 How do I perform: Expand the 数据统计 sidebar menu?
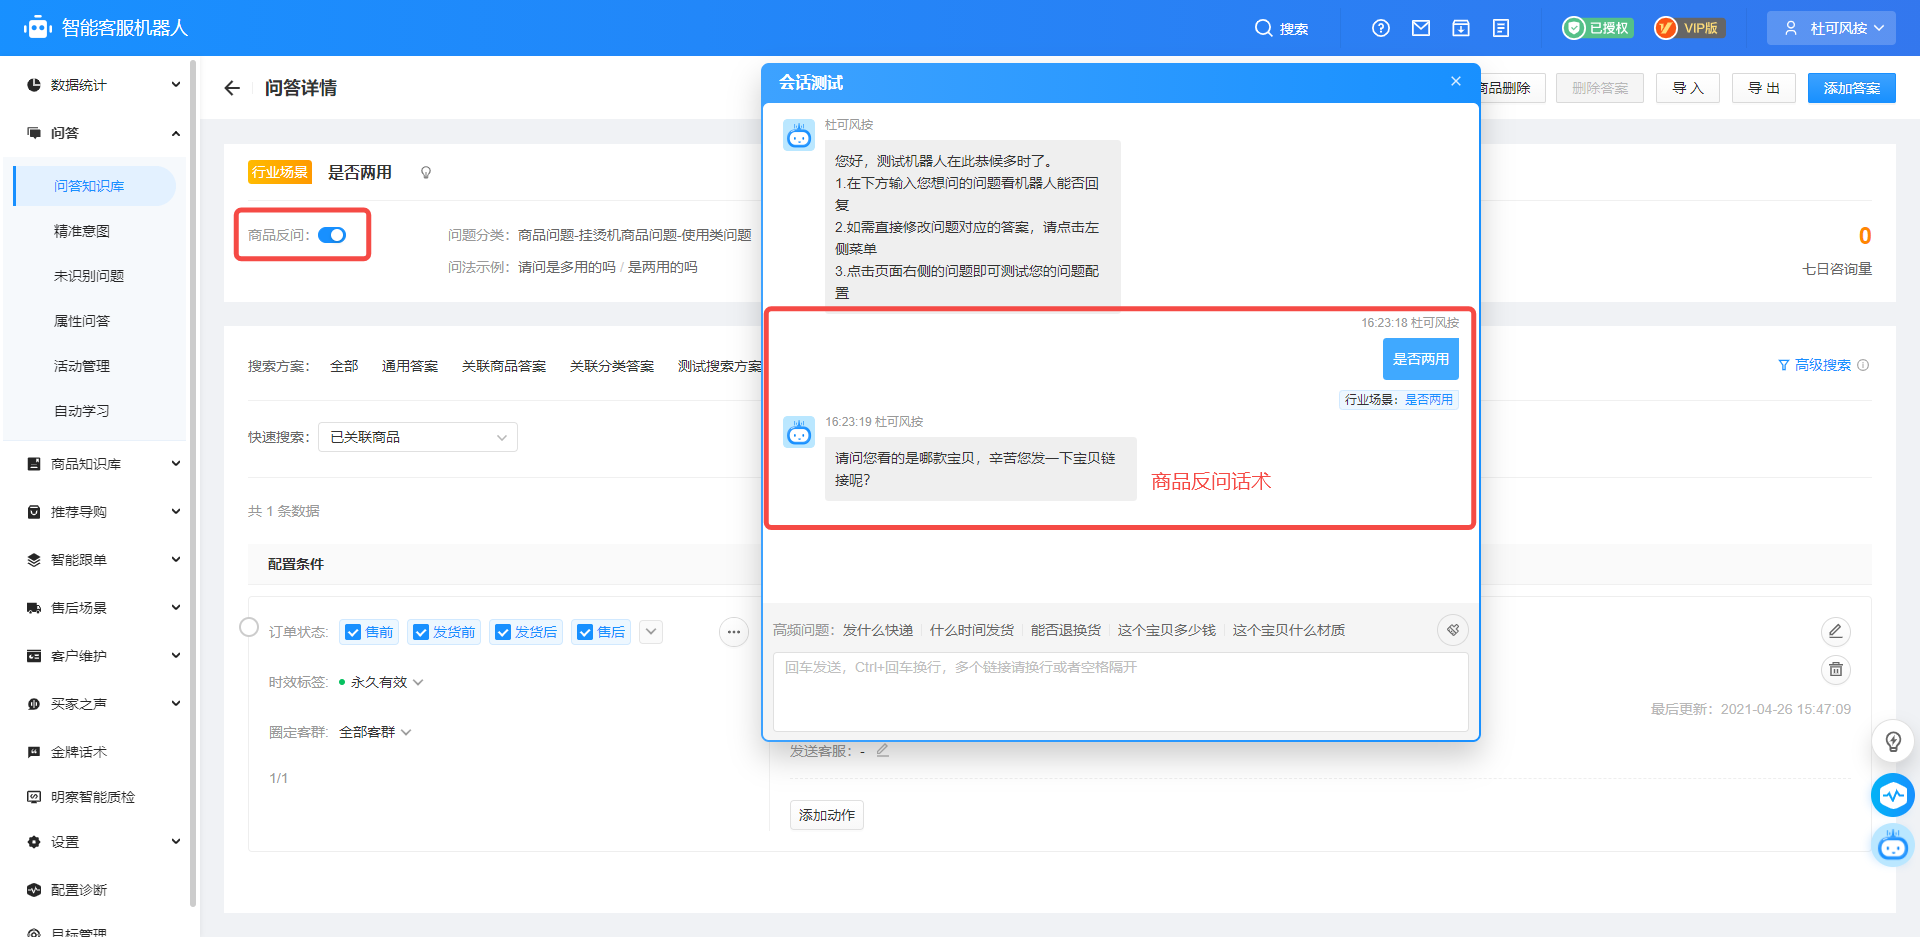coord(104,85)
